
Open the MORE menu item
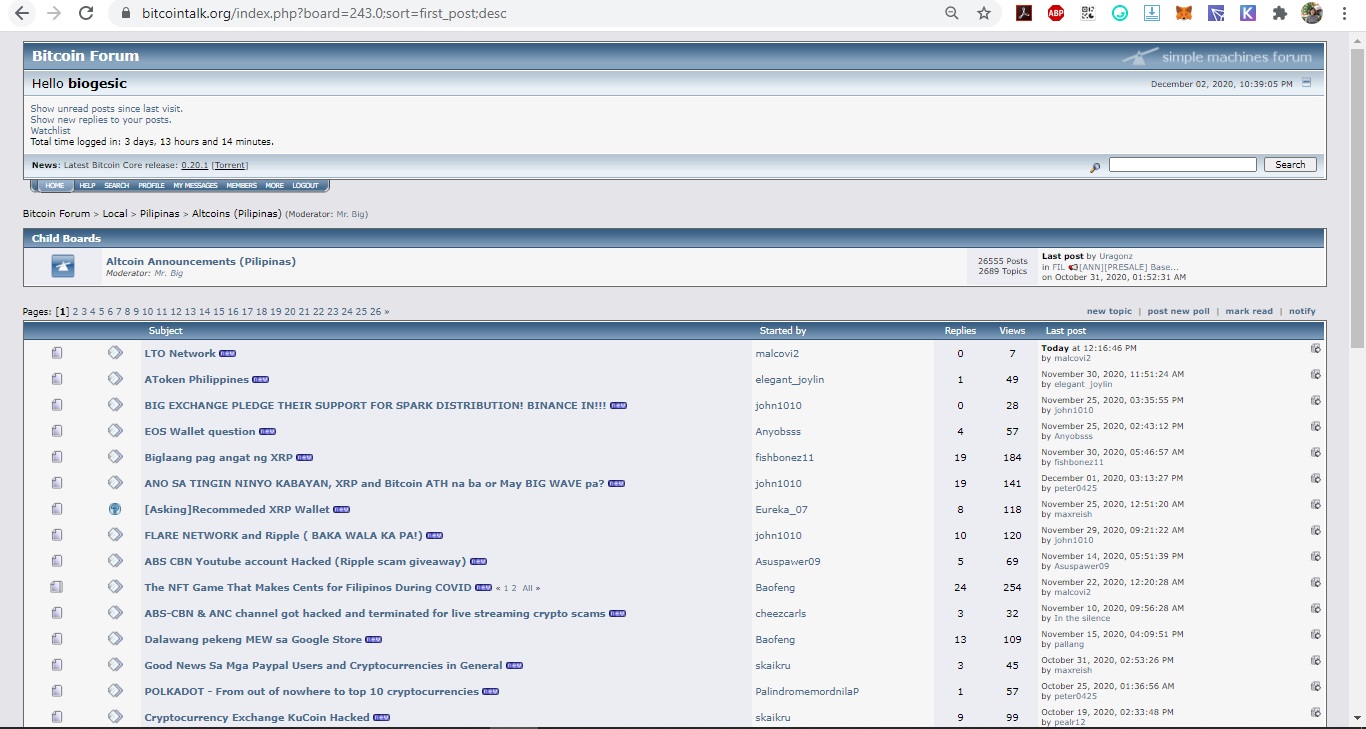274,185
